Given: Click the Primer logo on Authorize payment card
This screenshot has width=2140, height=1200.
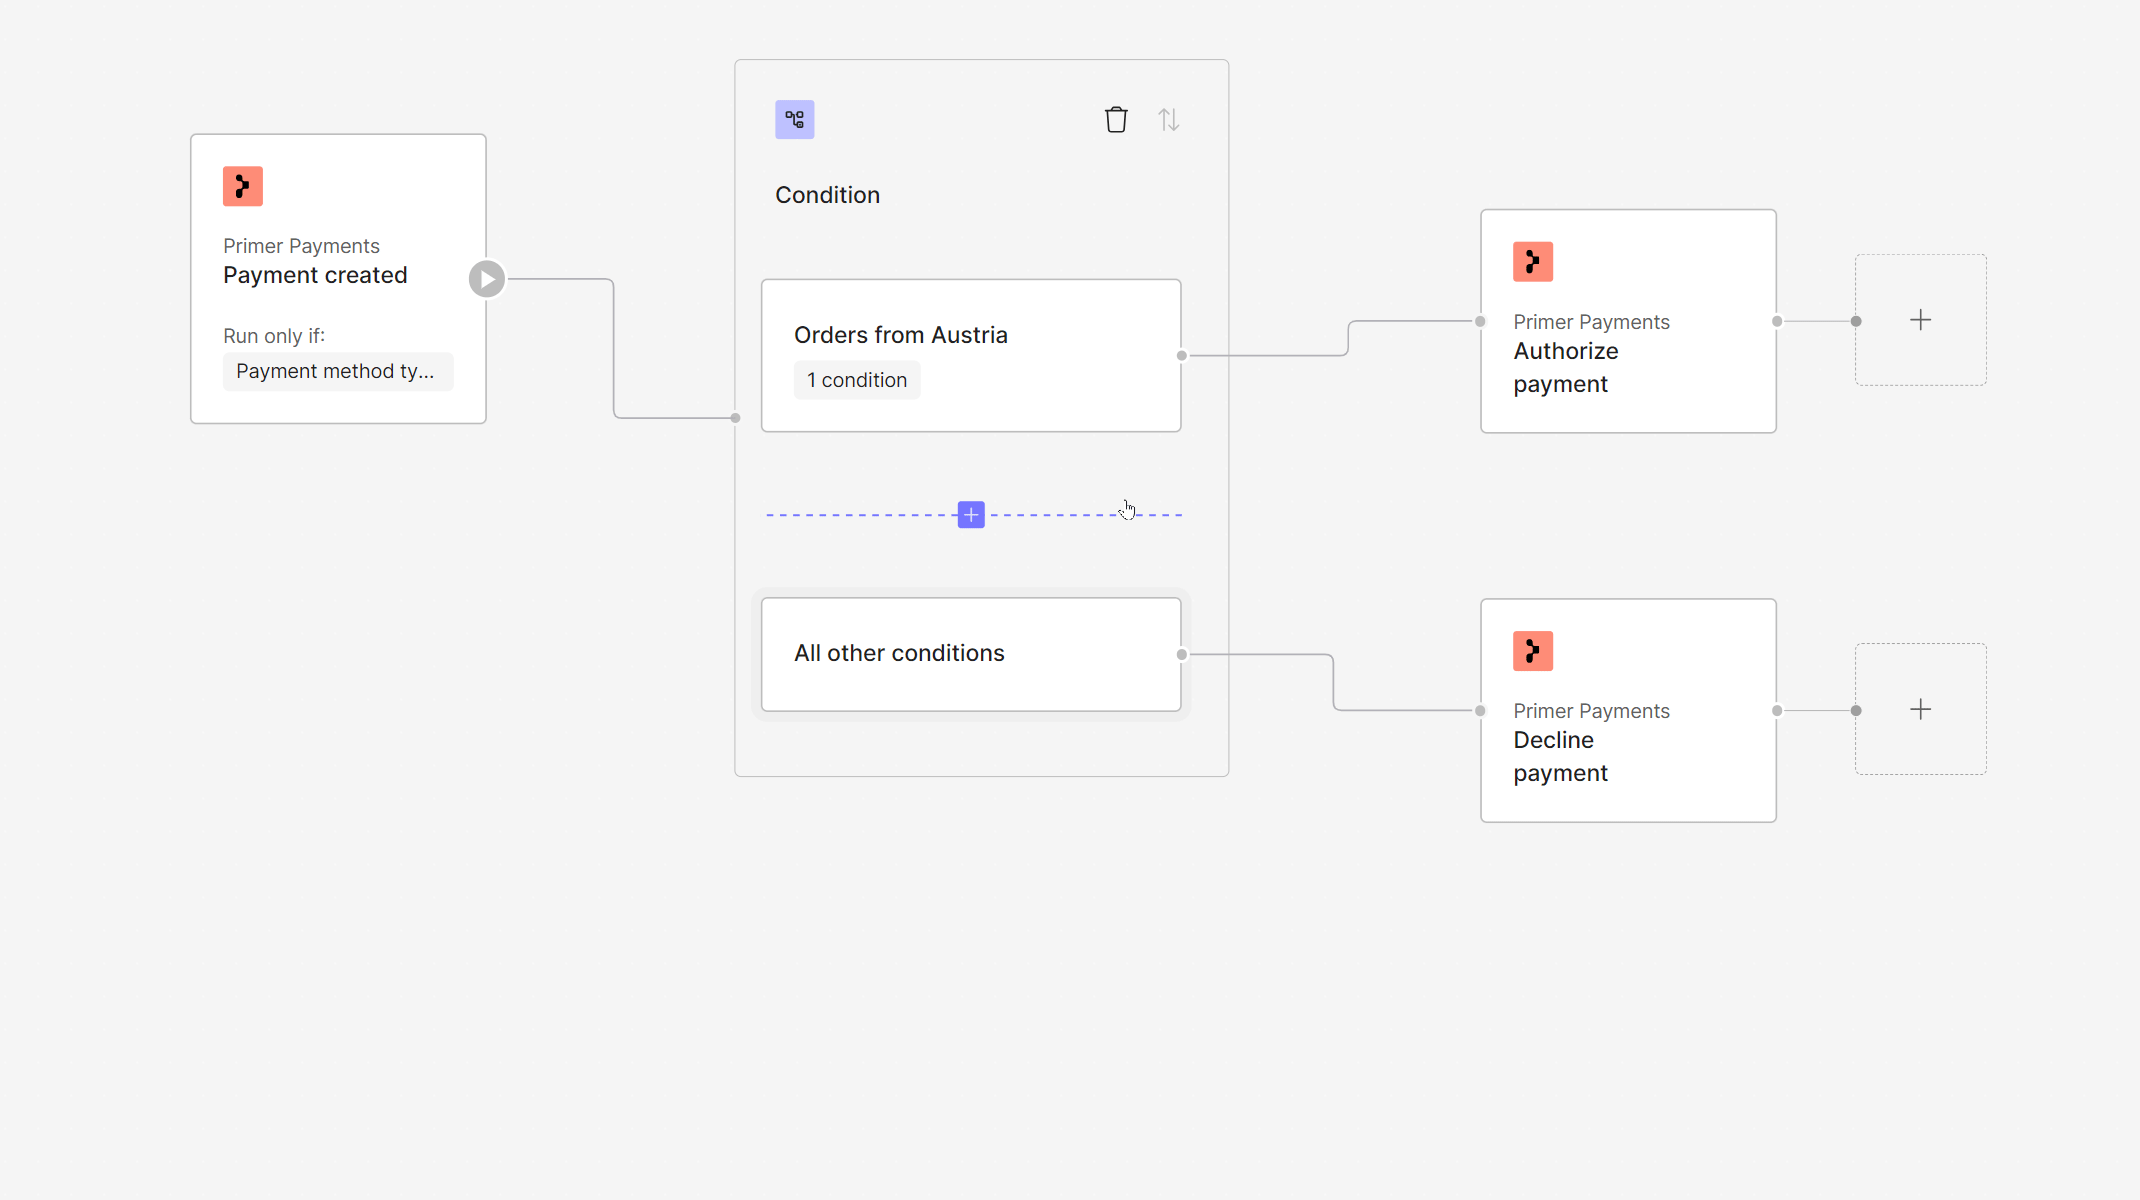Looking at the screenshot, I should click(x=1533, y=262).
